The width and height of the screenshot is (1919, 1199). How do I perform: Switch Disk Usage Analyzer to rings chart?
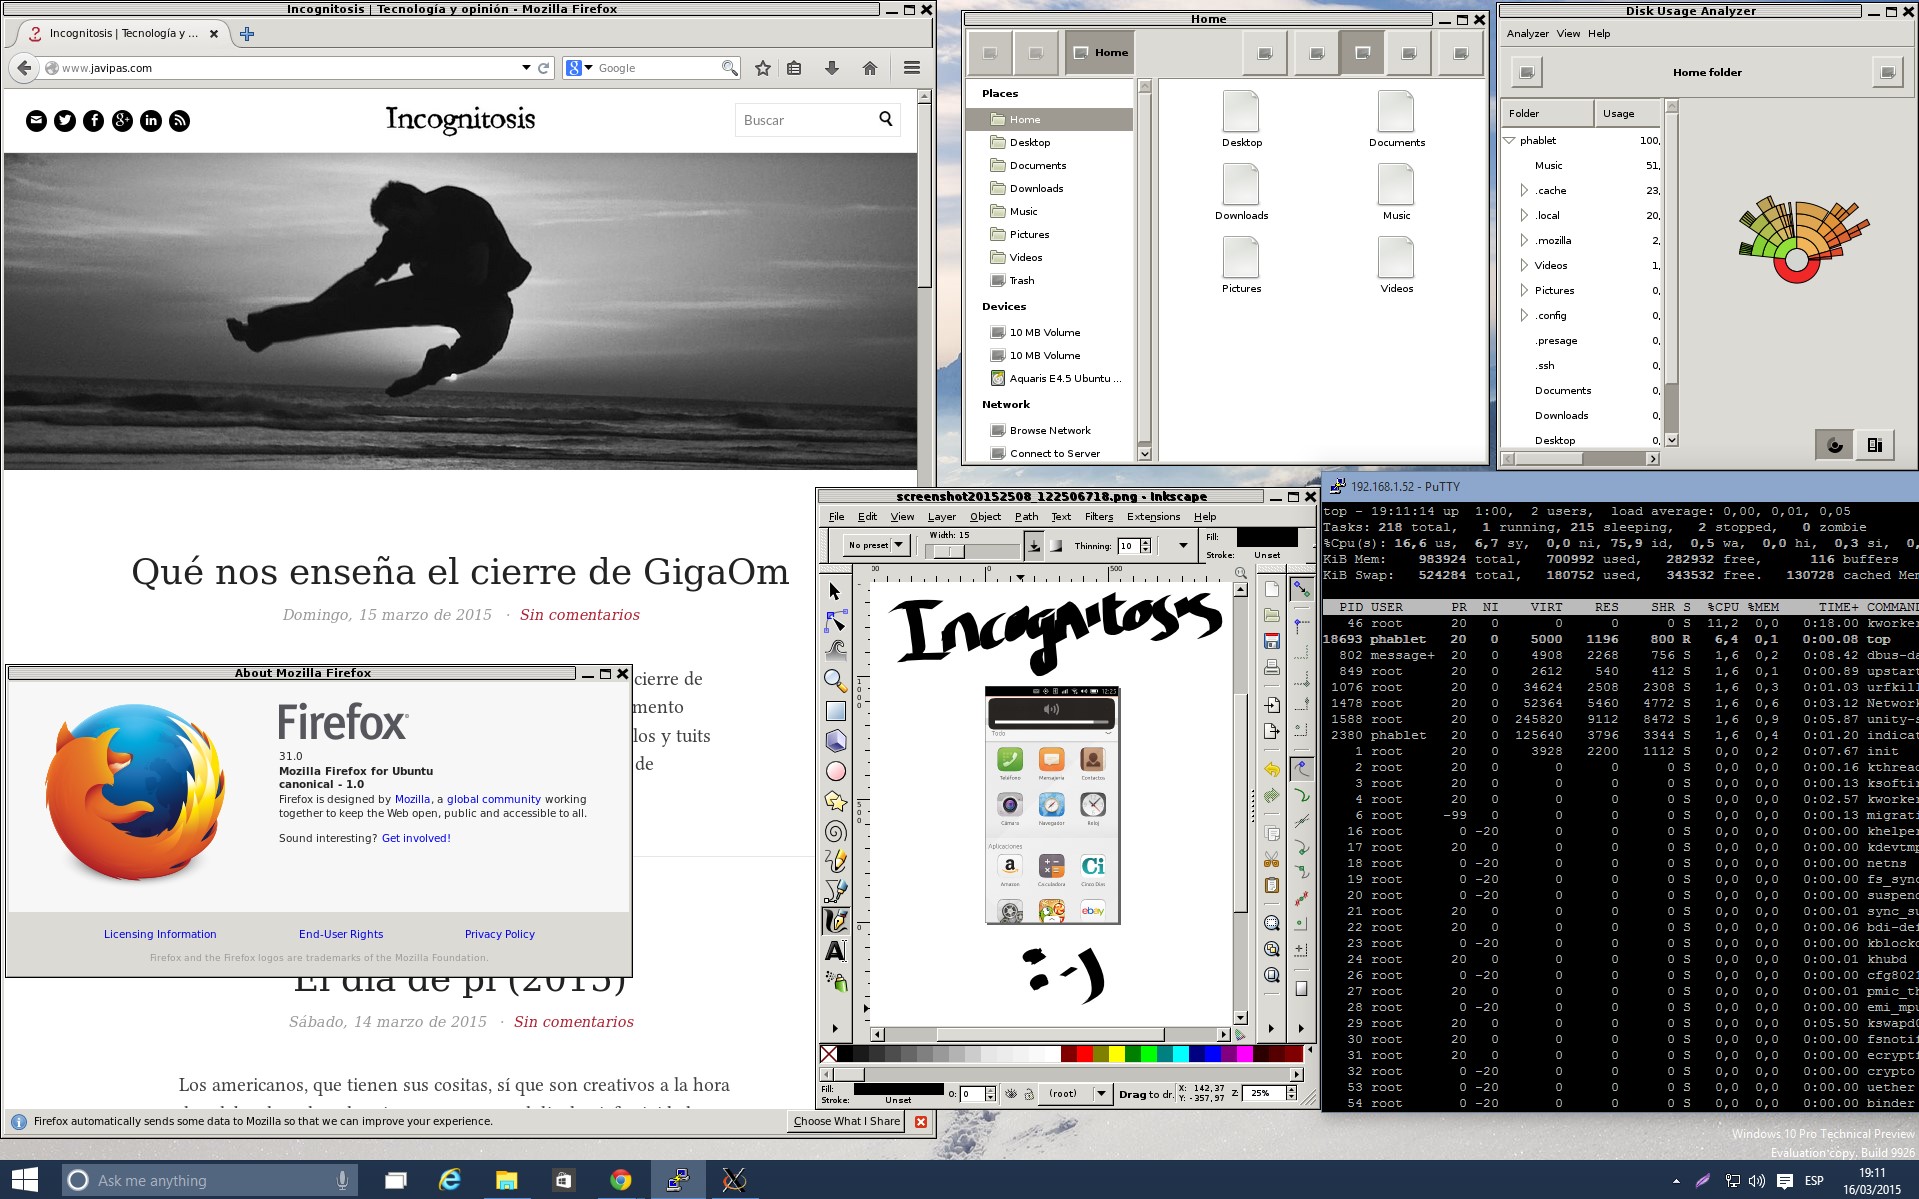1835,445
